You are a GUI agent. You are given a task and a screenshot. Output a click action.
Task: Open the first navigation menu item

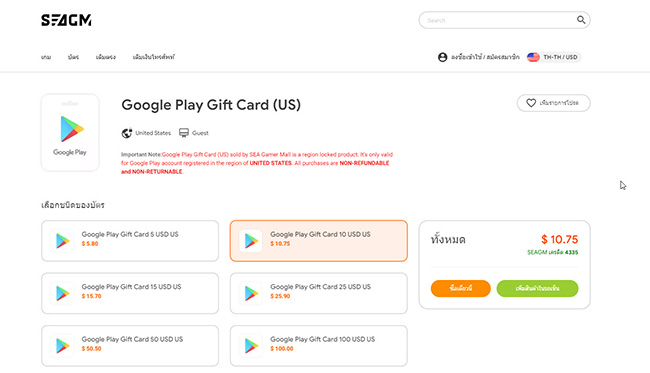[46, 57]
